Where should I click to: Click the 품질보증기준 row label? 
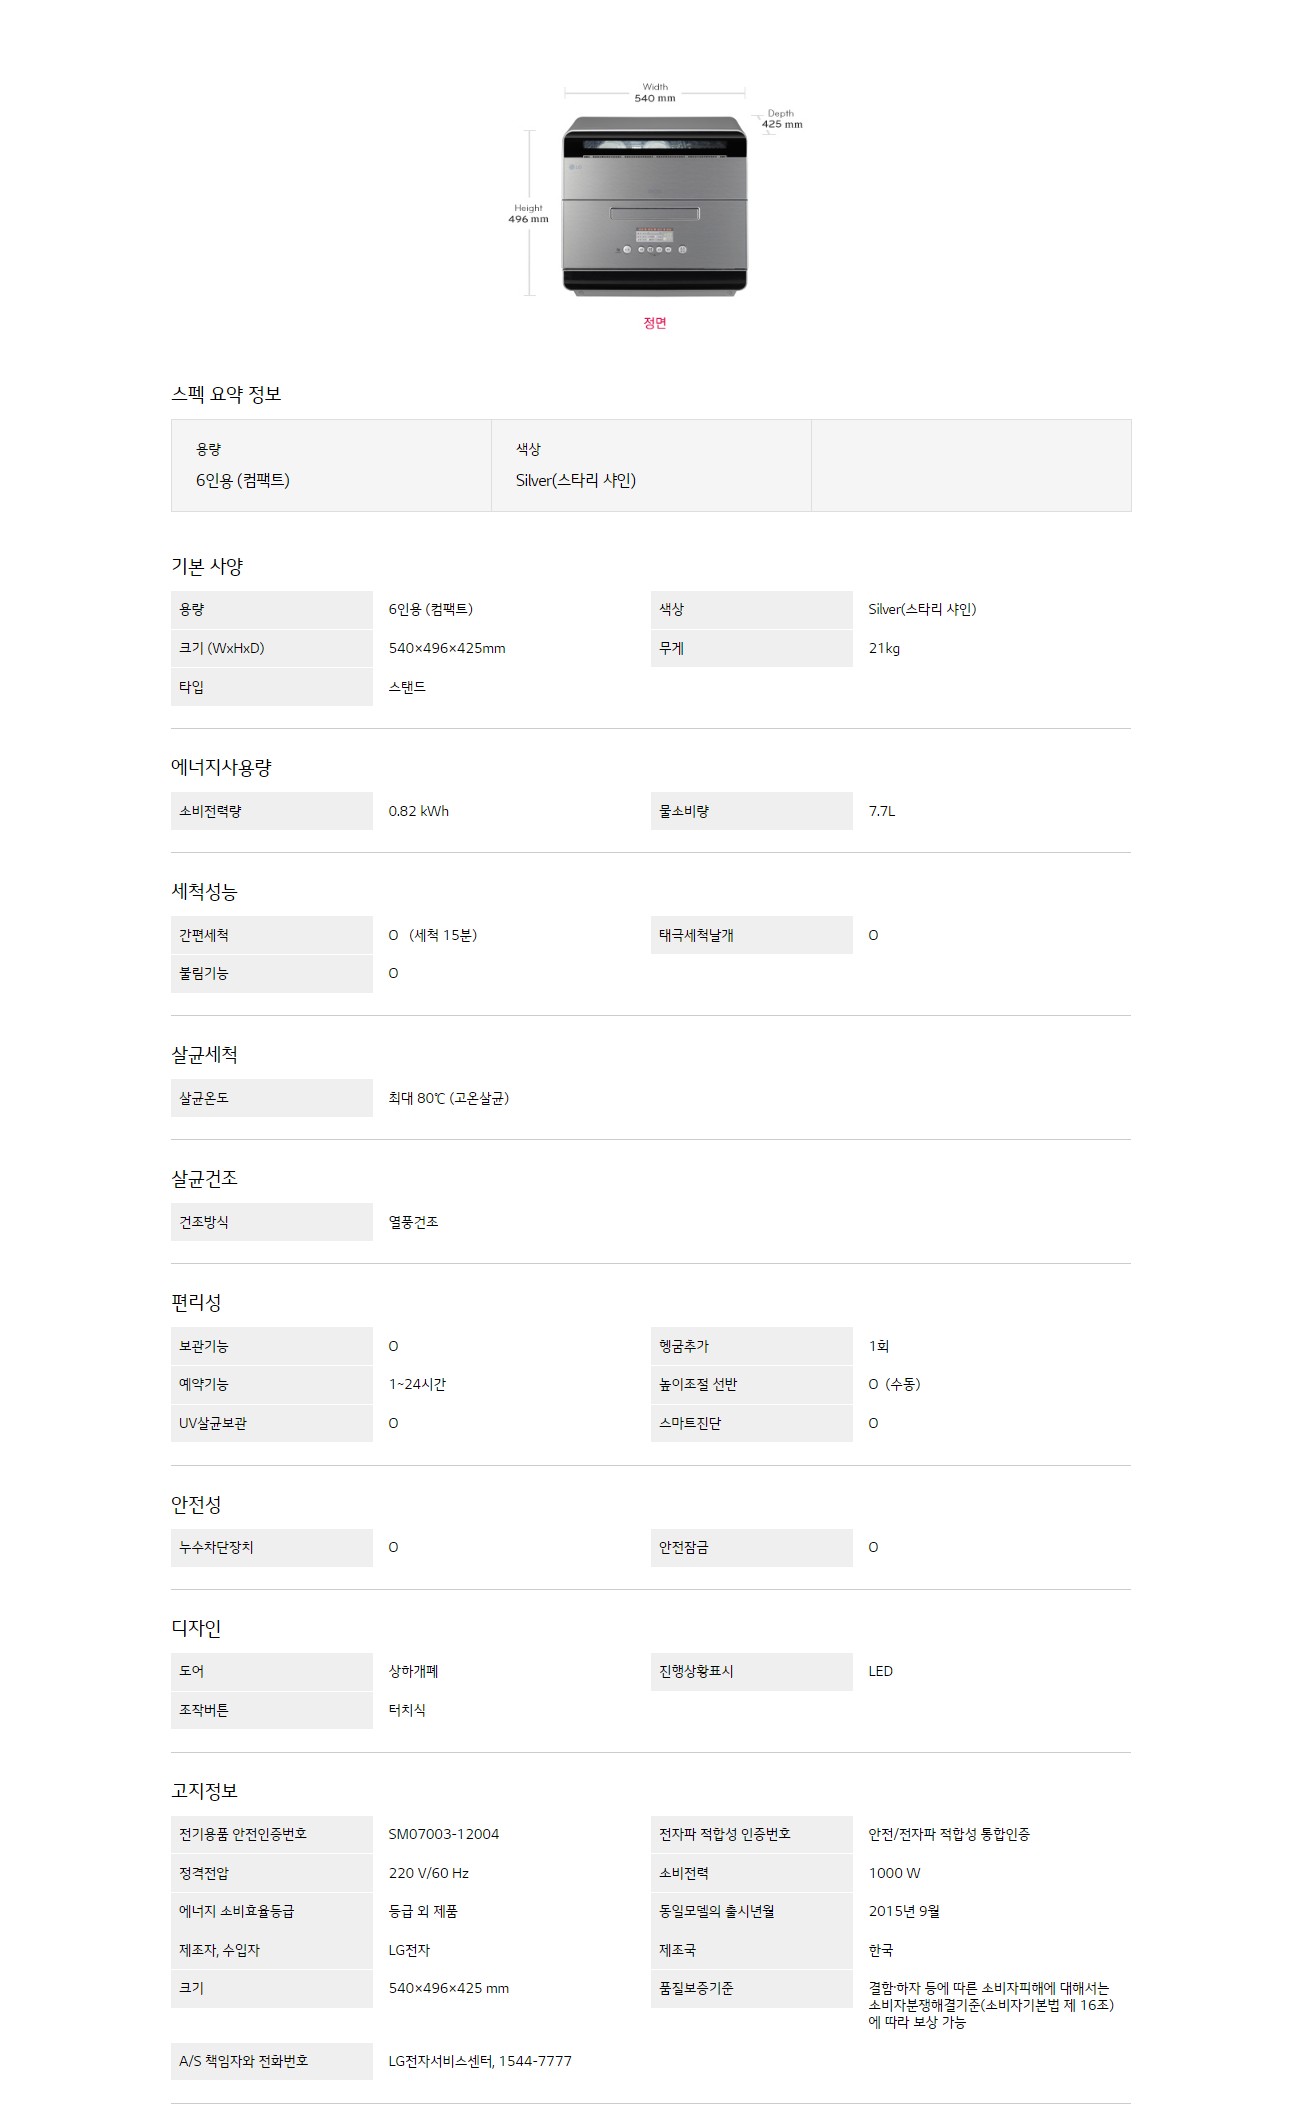752,1988
